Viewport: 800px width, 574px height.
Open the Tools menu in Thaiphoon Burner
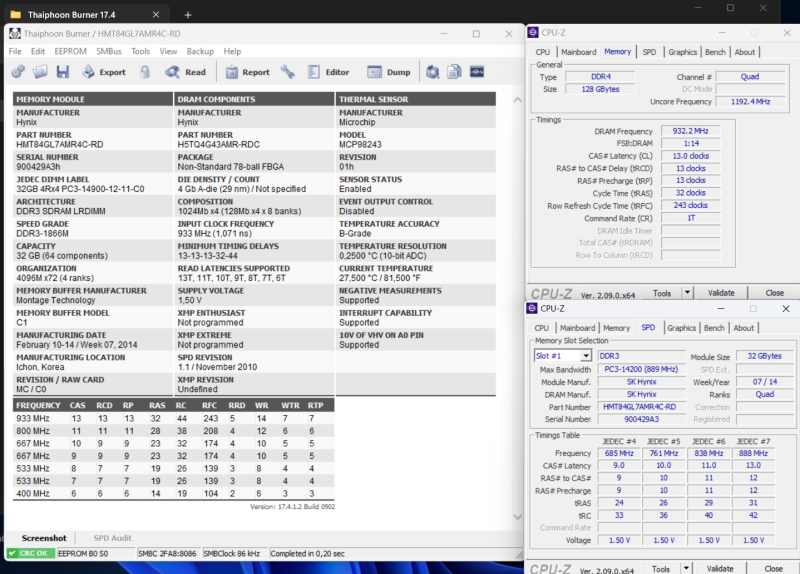coord(140,51)
